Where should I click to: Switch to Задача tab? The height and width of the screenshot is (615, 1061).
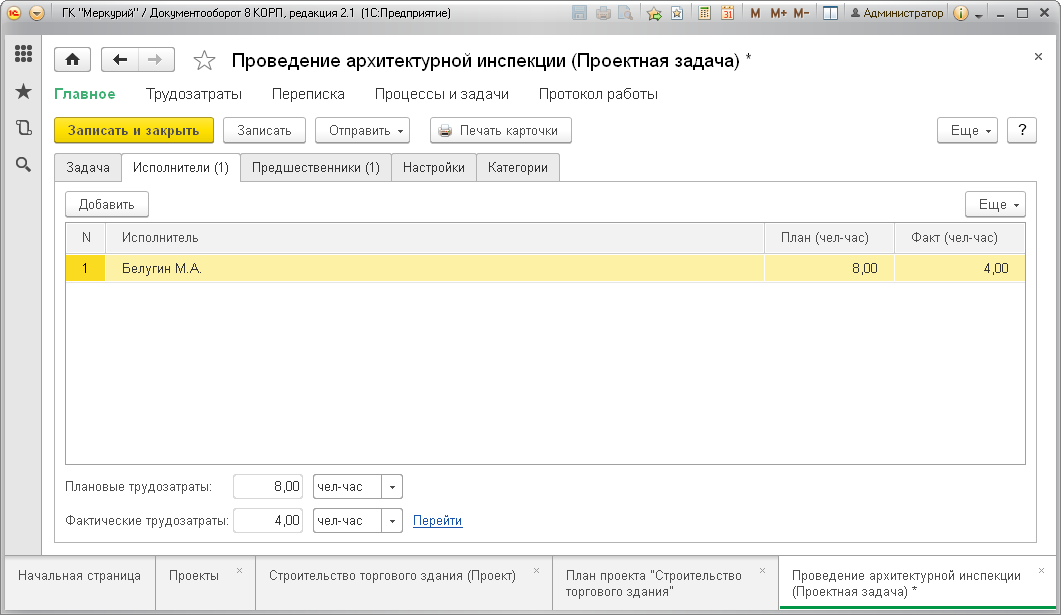(x=88, y=168)
